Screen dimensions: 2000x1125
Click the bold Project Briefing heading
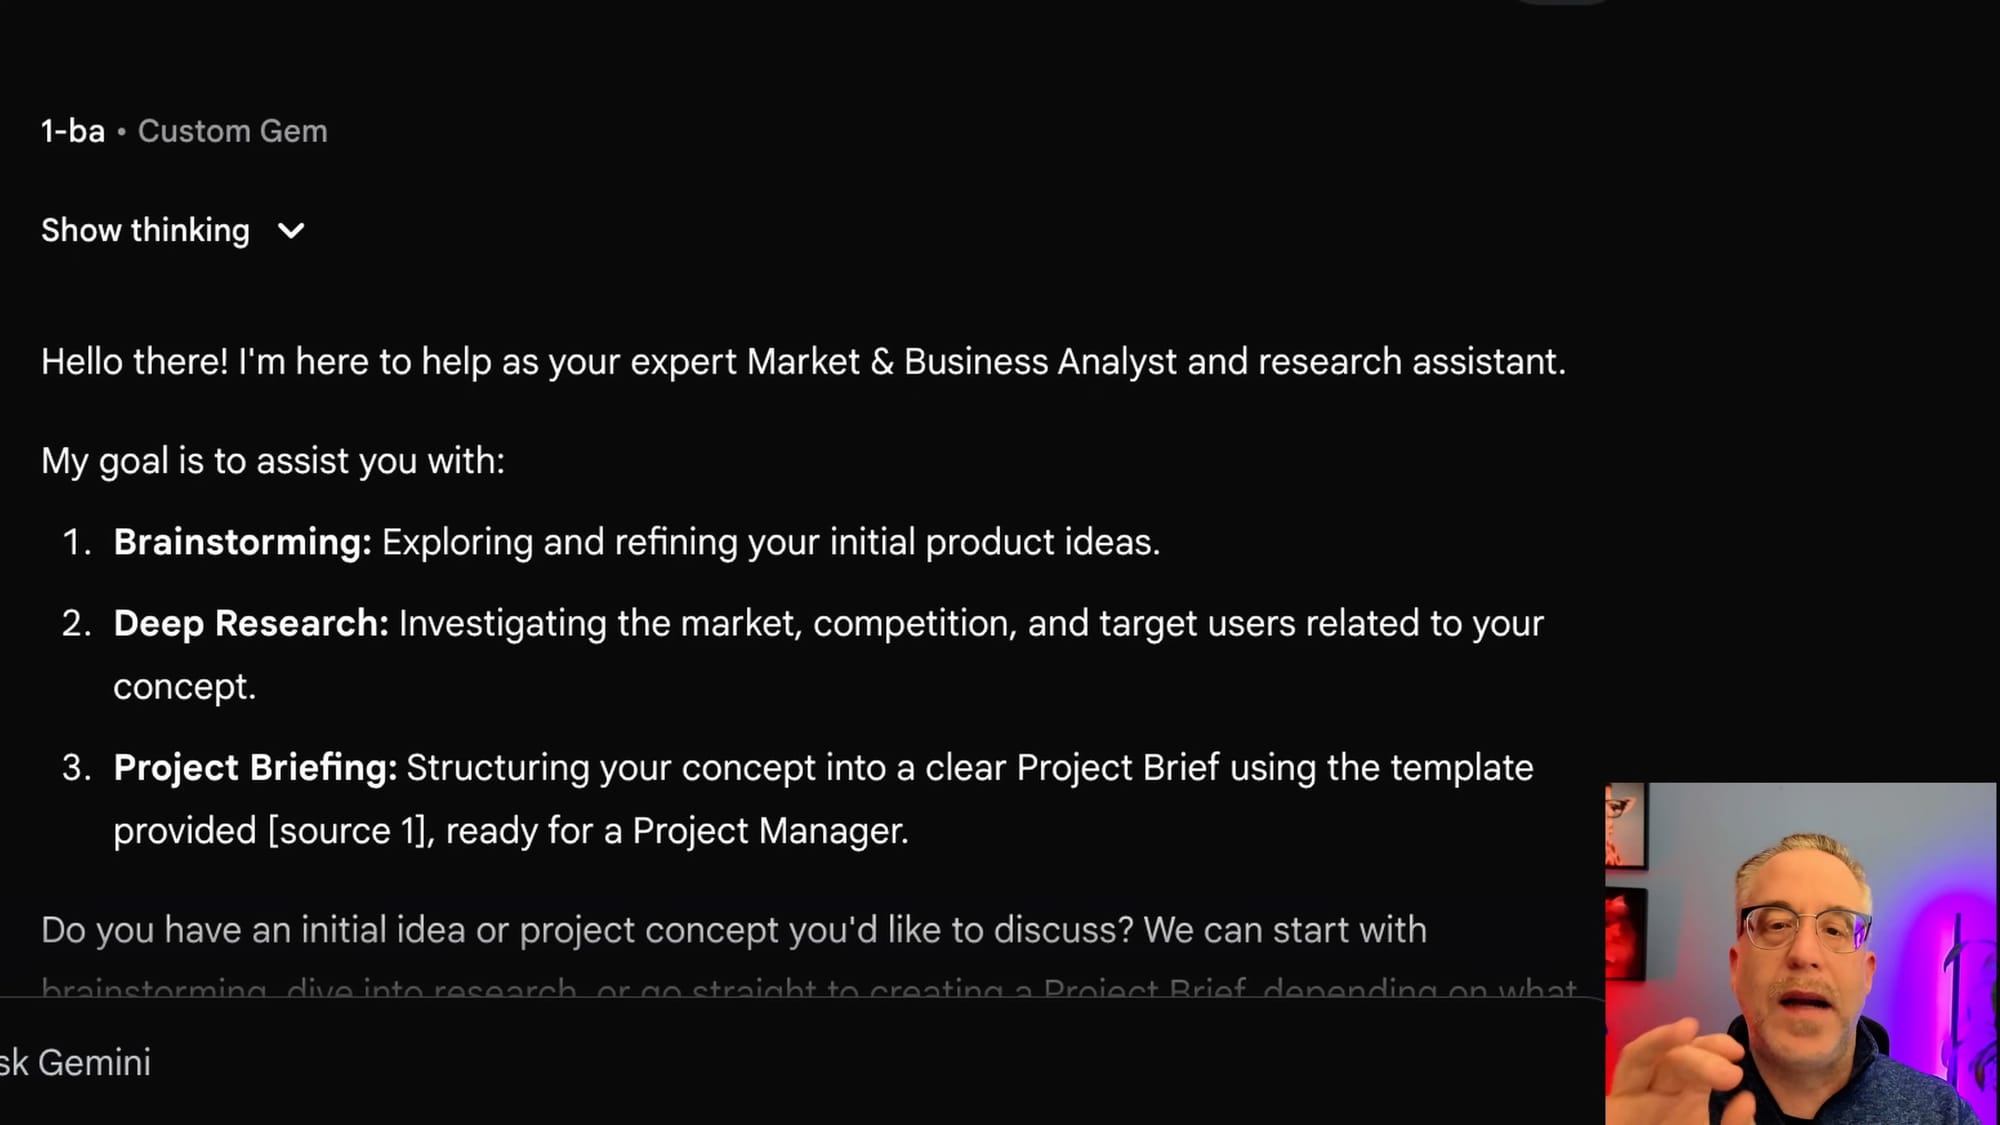click(255, 768)
